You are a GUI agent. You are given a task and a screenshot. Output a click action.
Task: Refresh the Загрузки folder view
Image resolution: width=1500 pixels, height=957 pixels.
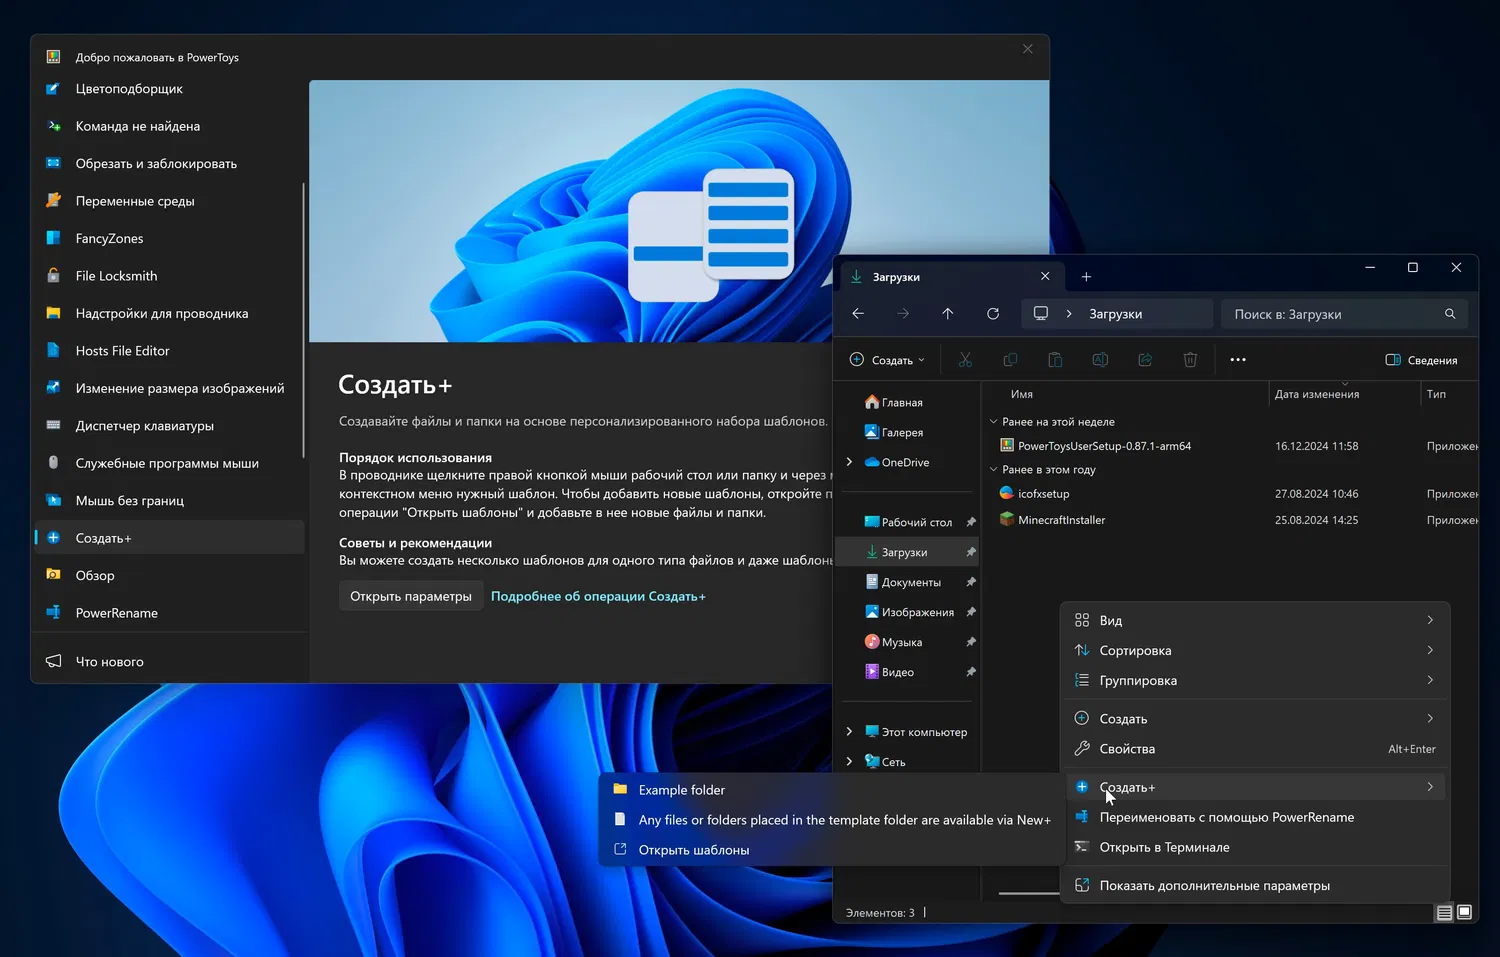(993, 314)
